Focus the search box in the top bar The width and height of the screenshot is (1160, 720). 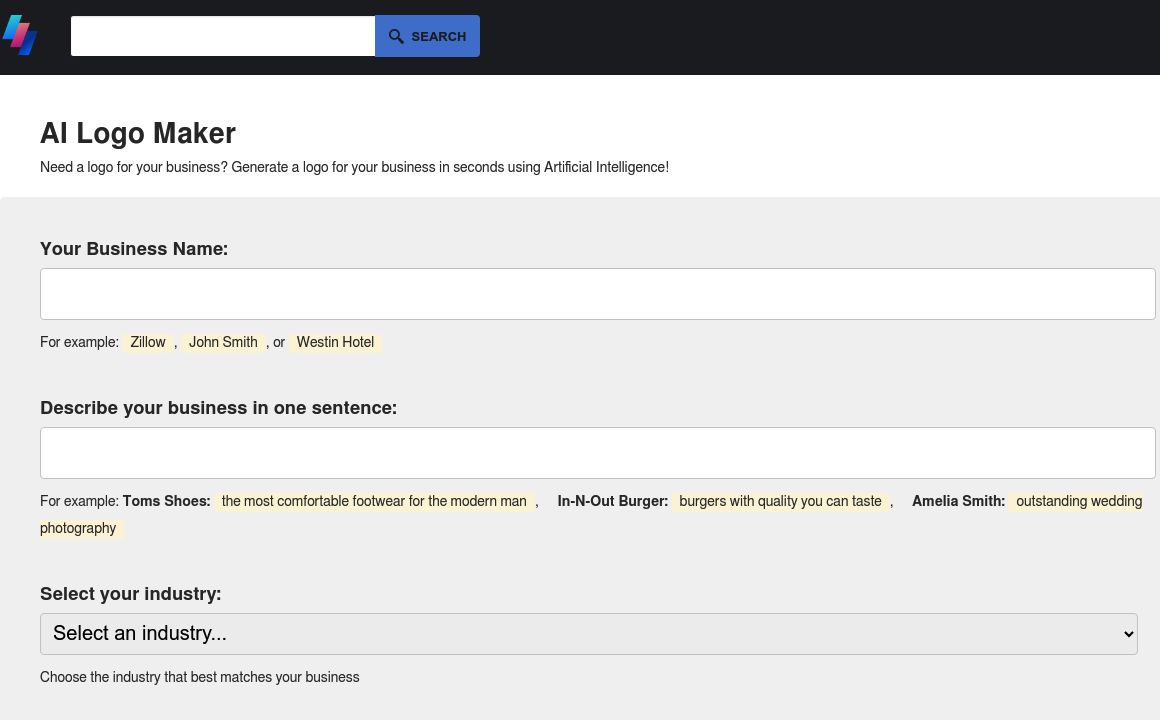tap(223, 36)
